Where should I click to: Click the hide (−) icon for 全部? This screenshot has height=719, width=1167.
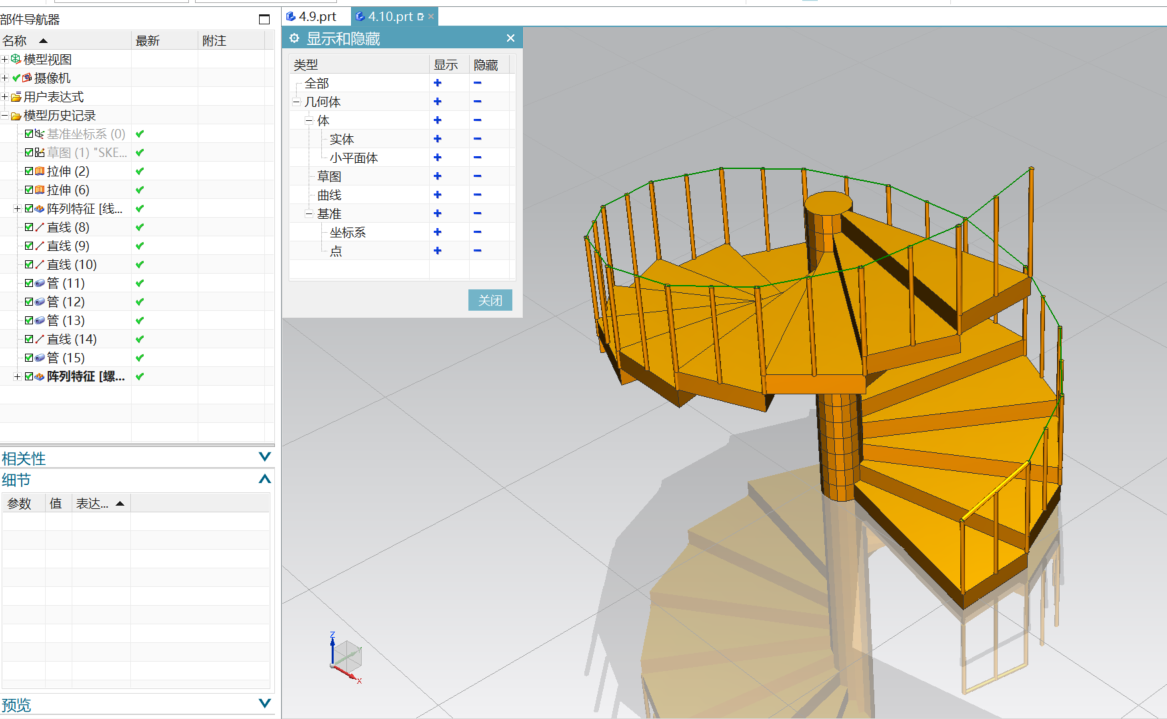click(x=477, y=83)
